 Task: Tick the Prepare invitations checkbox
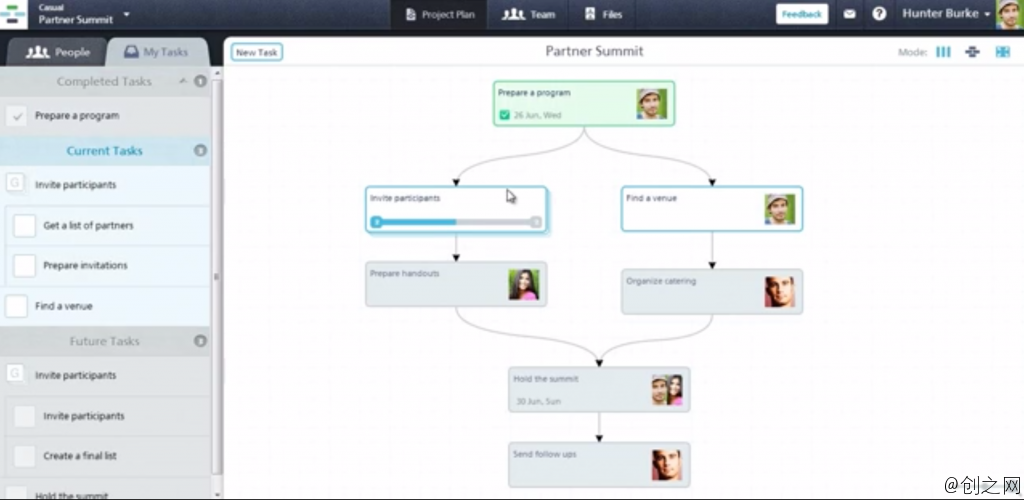point(24,266)
